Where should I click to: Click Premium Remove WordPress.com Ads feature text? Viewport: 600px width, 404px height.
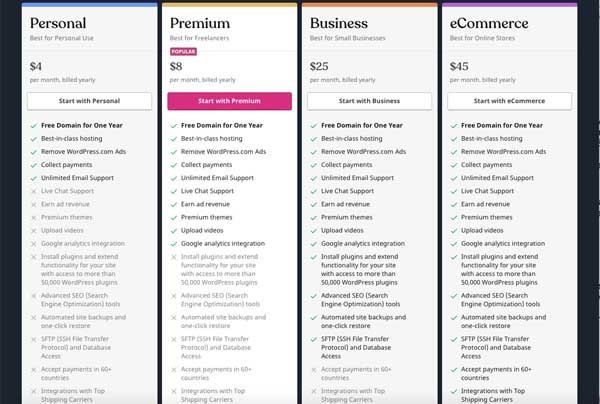[223, 152]
